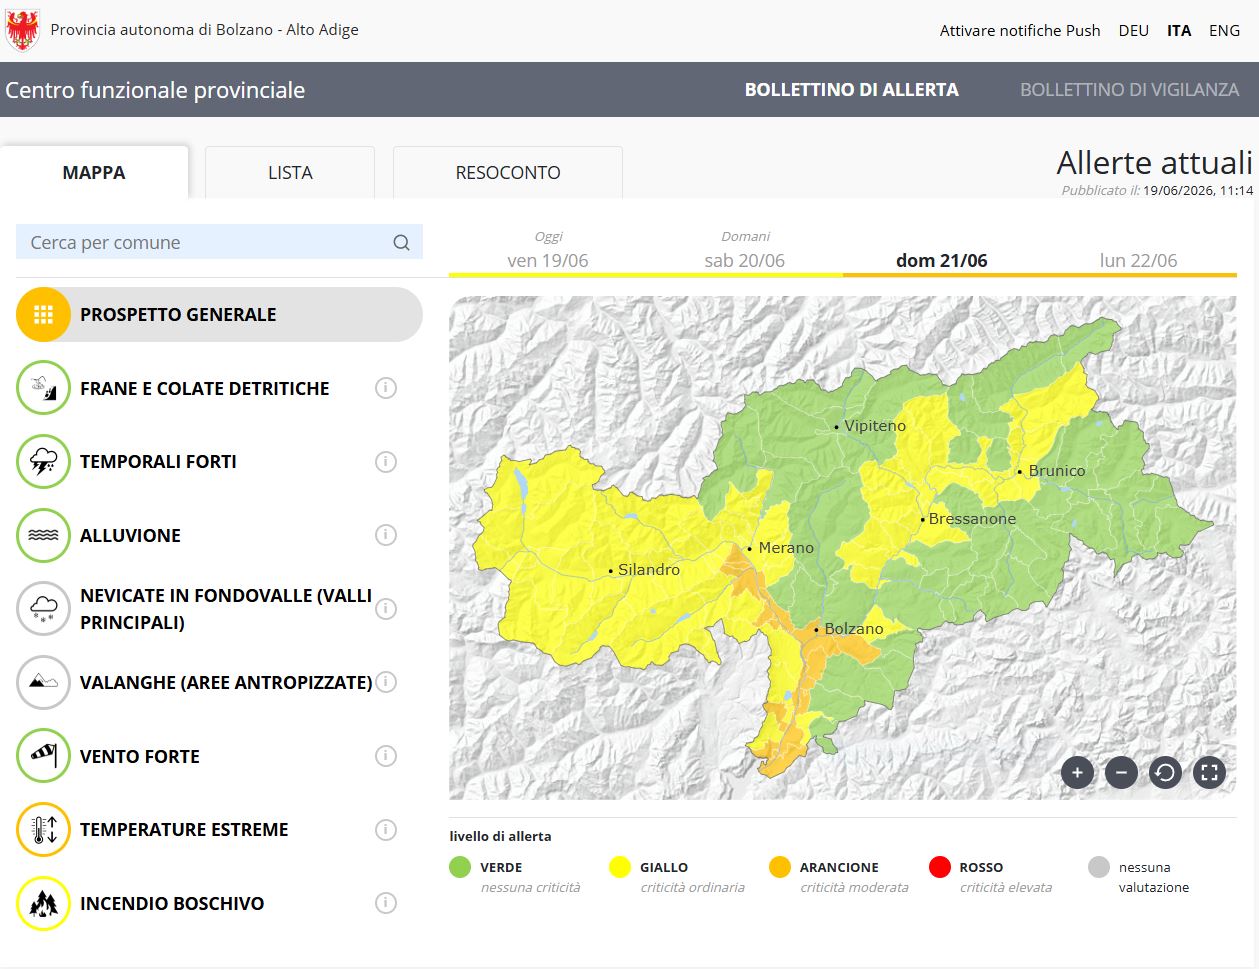Click the Allerte attuali heading
Viewport: 1259px width, 969px height.
tap(1155, 162)
